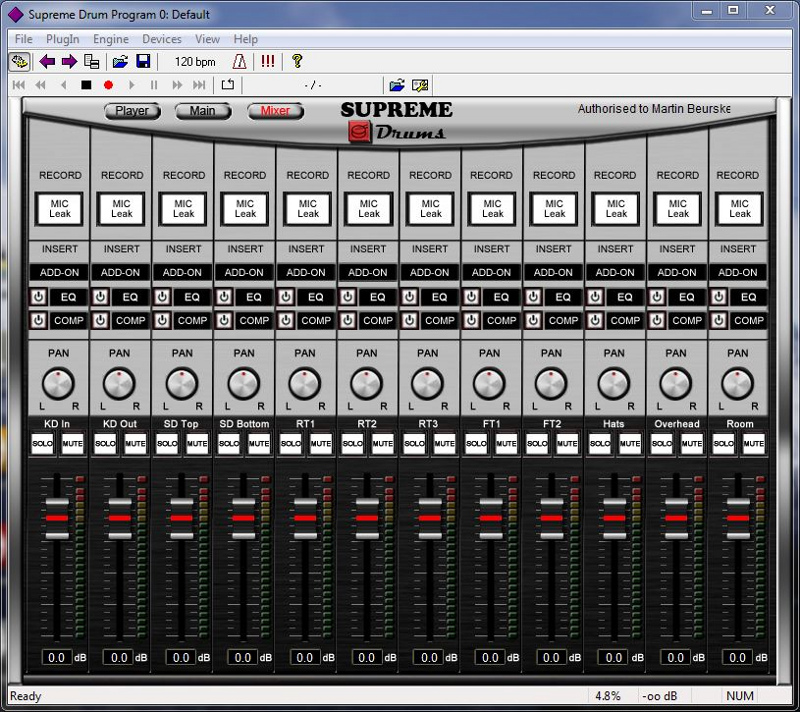Open EQ editor on Overhead channel
Screen dimensions: 800x712
pyautogui.click(x=686, y=297)
